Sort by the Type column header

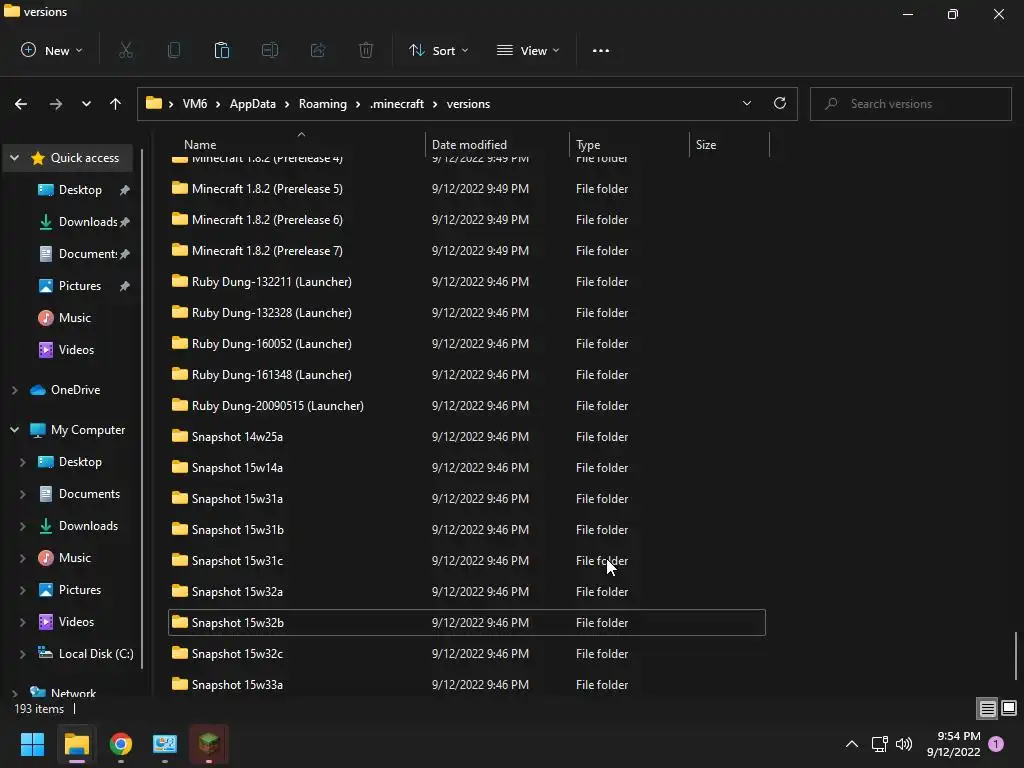click(x=629, y=144)
